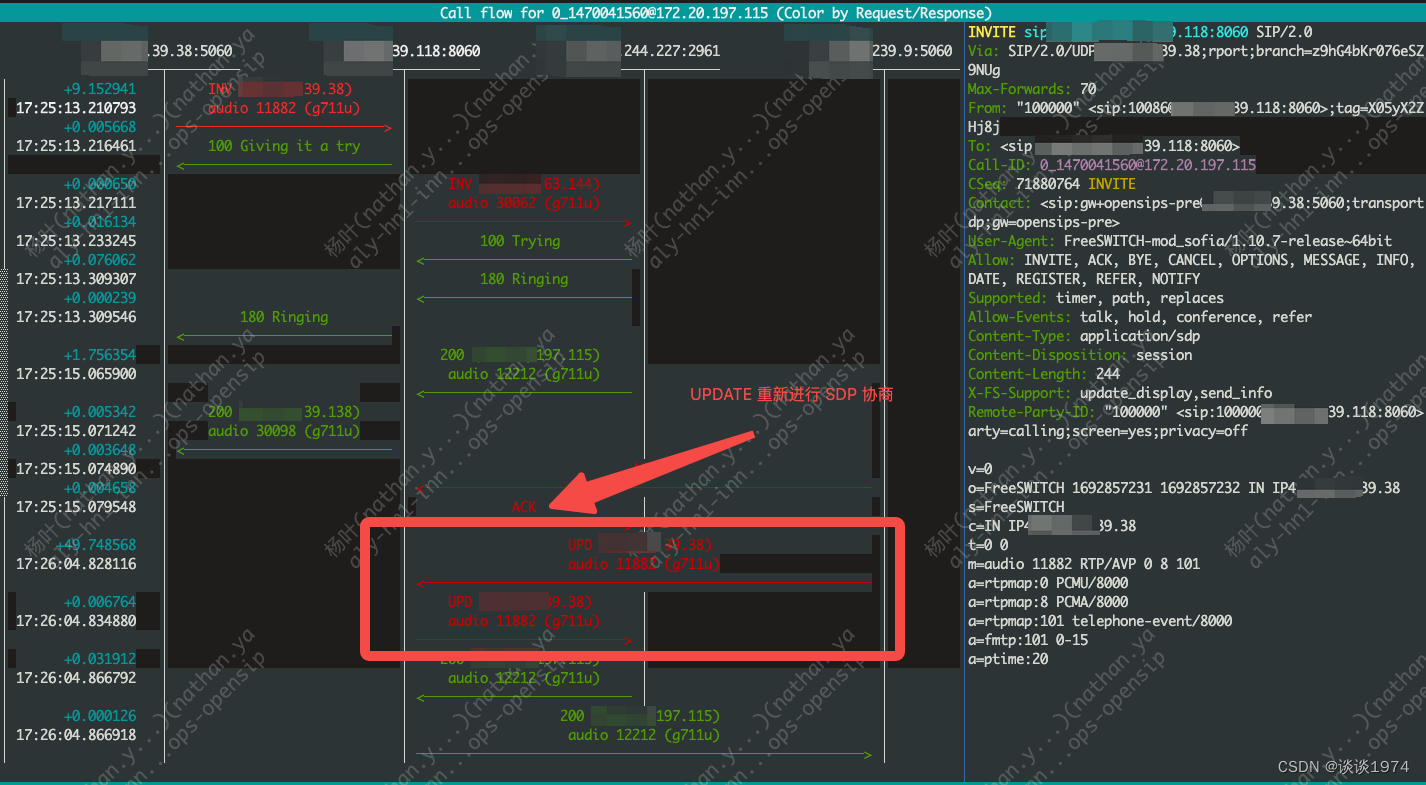Click timestamp 17:26:04.866792

click(76, 678)
